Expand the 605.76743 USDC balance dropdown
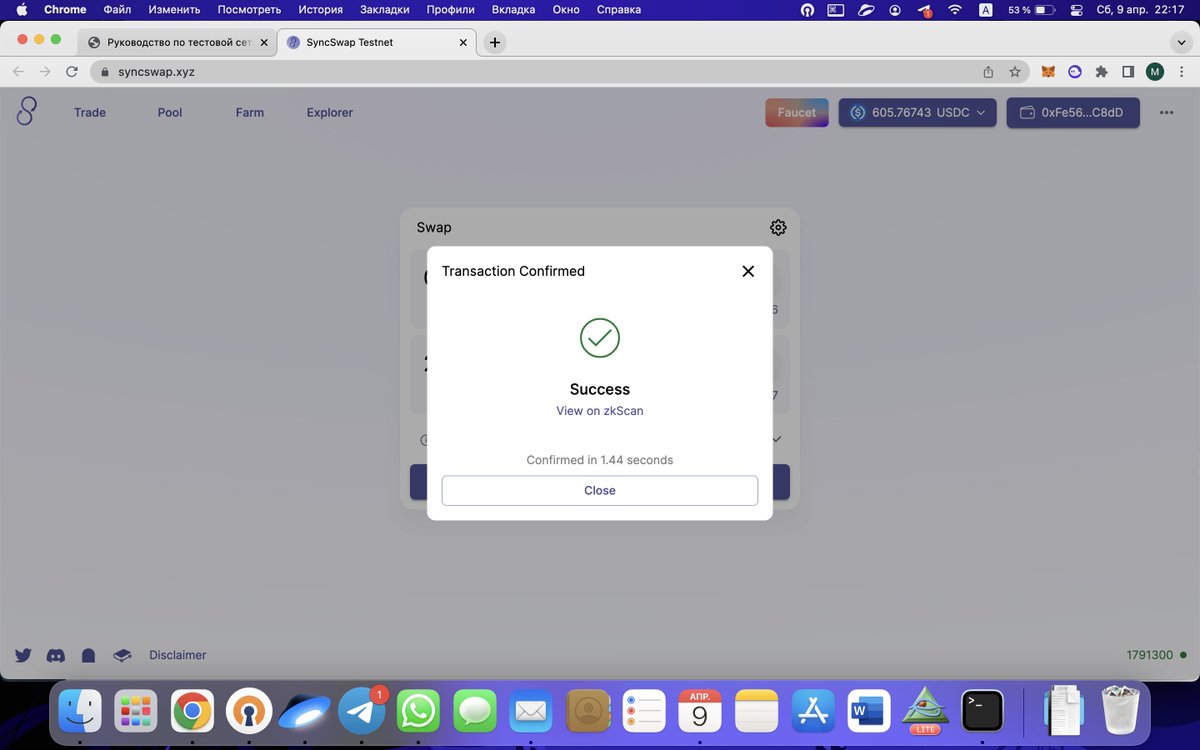 tap(918, 112)
